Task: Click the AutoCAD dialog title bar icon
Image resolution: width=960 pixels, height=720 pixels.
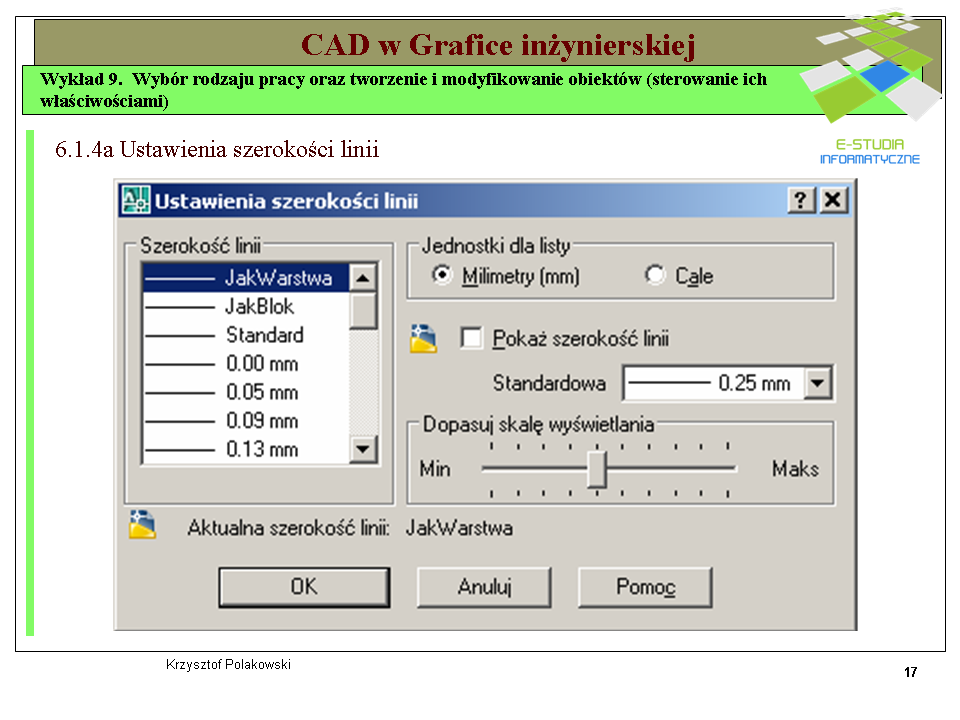Action: click(x=135, y=200)
